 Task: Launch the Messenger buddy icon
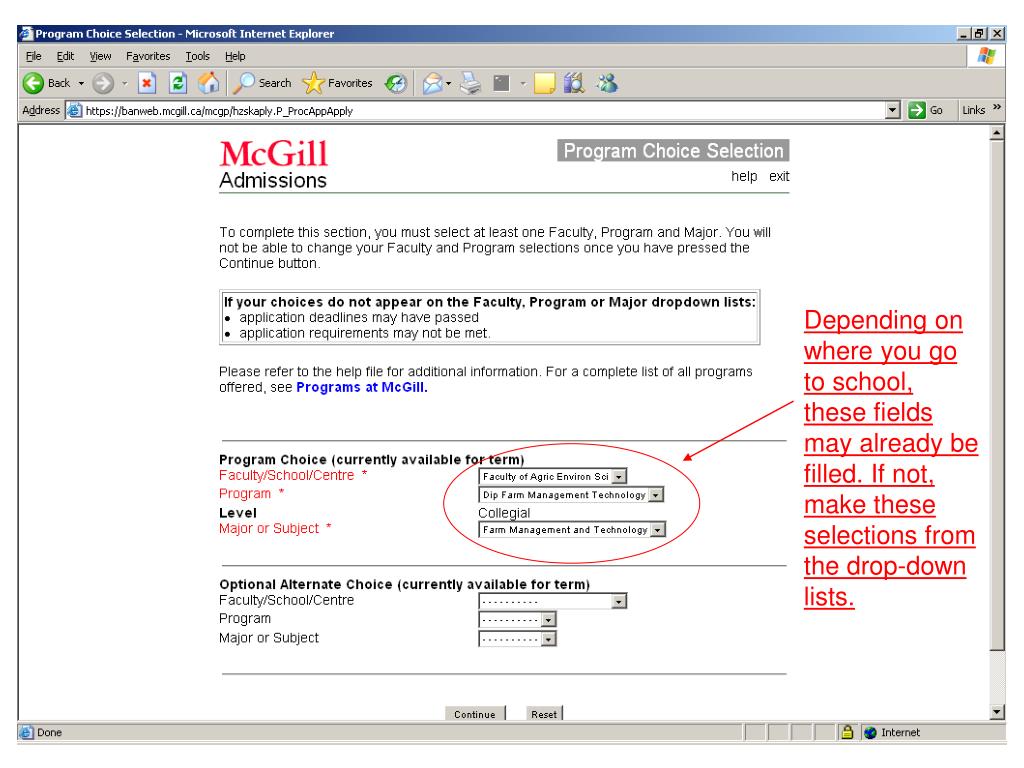pyautogui.click(x=607, y=83)
